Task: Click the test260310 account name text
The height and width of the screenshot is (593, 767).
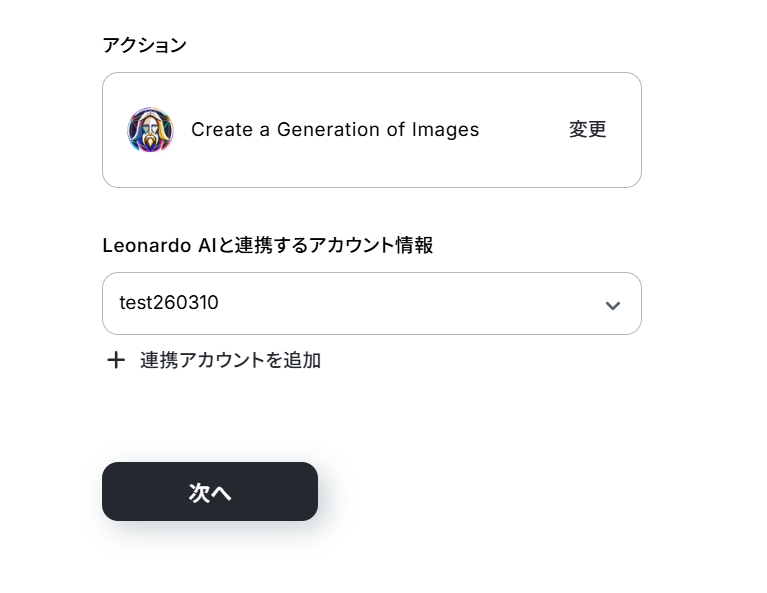Action: click(x=169, y=303)
